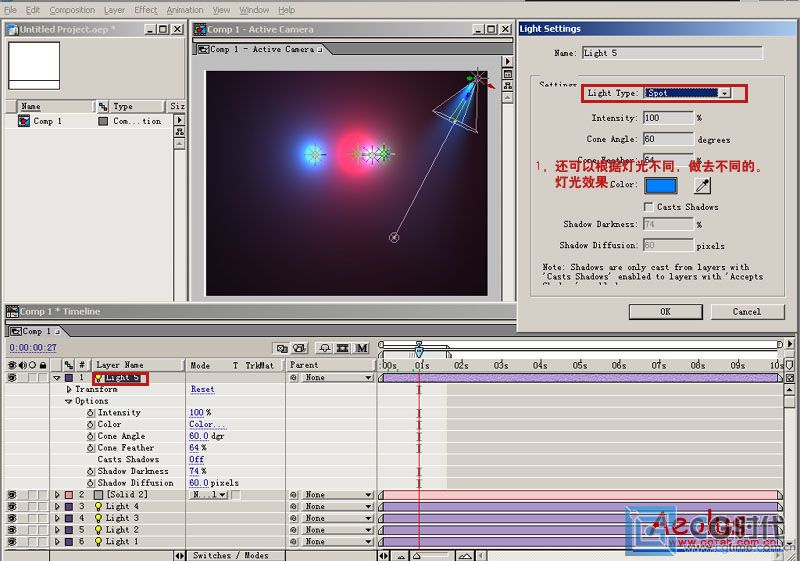
Task: Open the Animation menu
Action: click(x=185, y=10)
